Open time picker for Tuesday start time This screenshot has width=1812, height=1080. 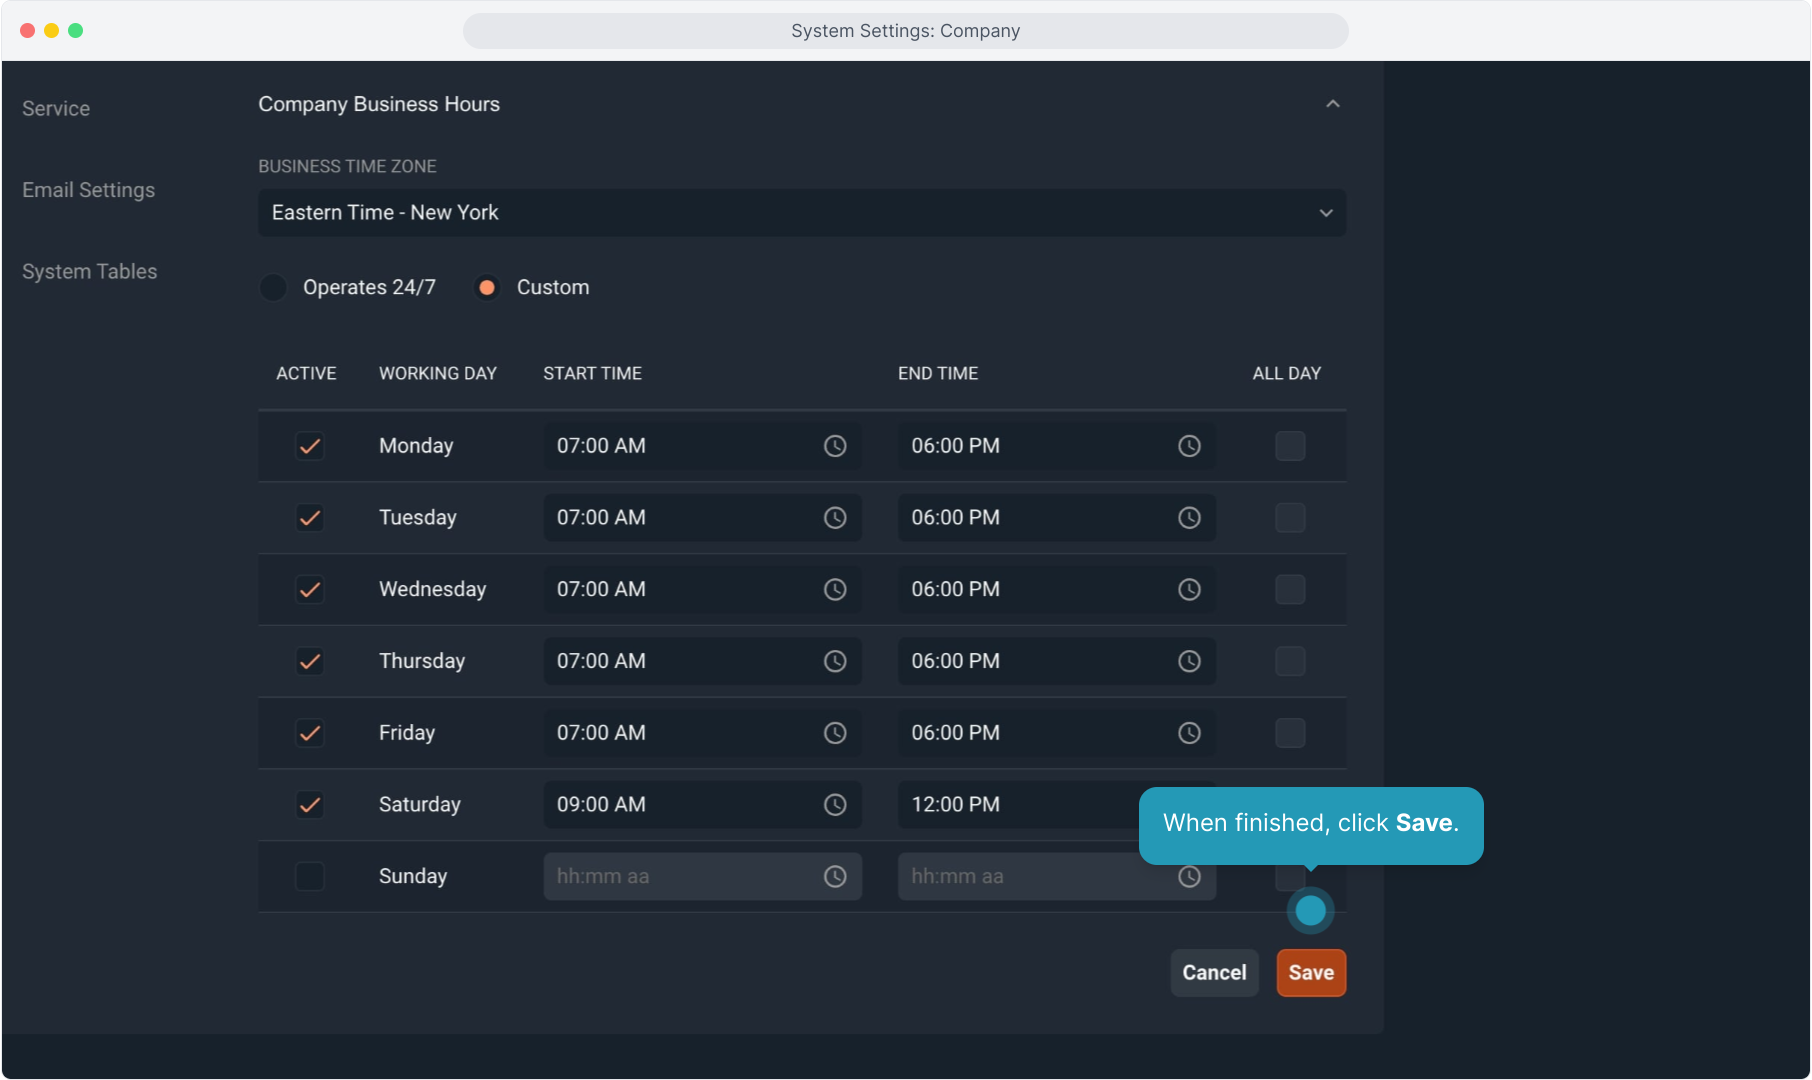click(835, 518)
